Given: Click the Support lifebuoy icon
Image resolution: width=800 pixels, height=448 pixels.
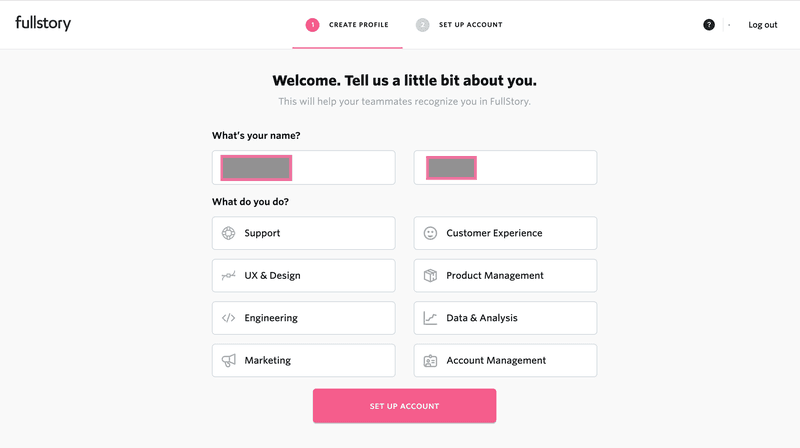Looking at the screenshot, I should tap(228, 233).
